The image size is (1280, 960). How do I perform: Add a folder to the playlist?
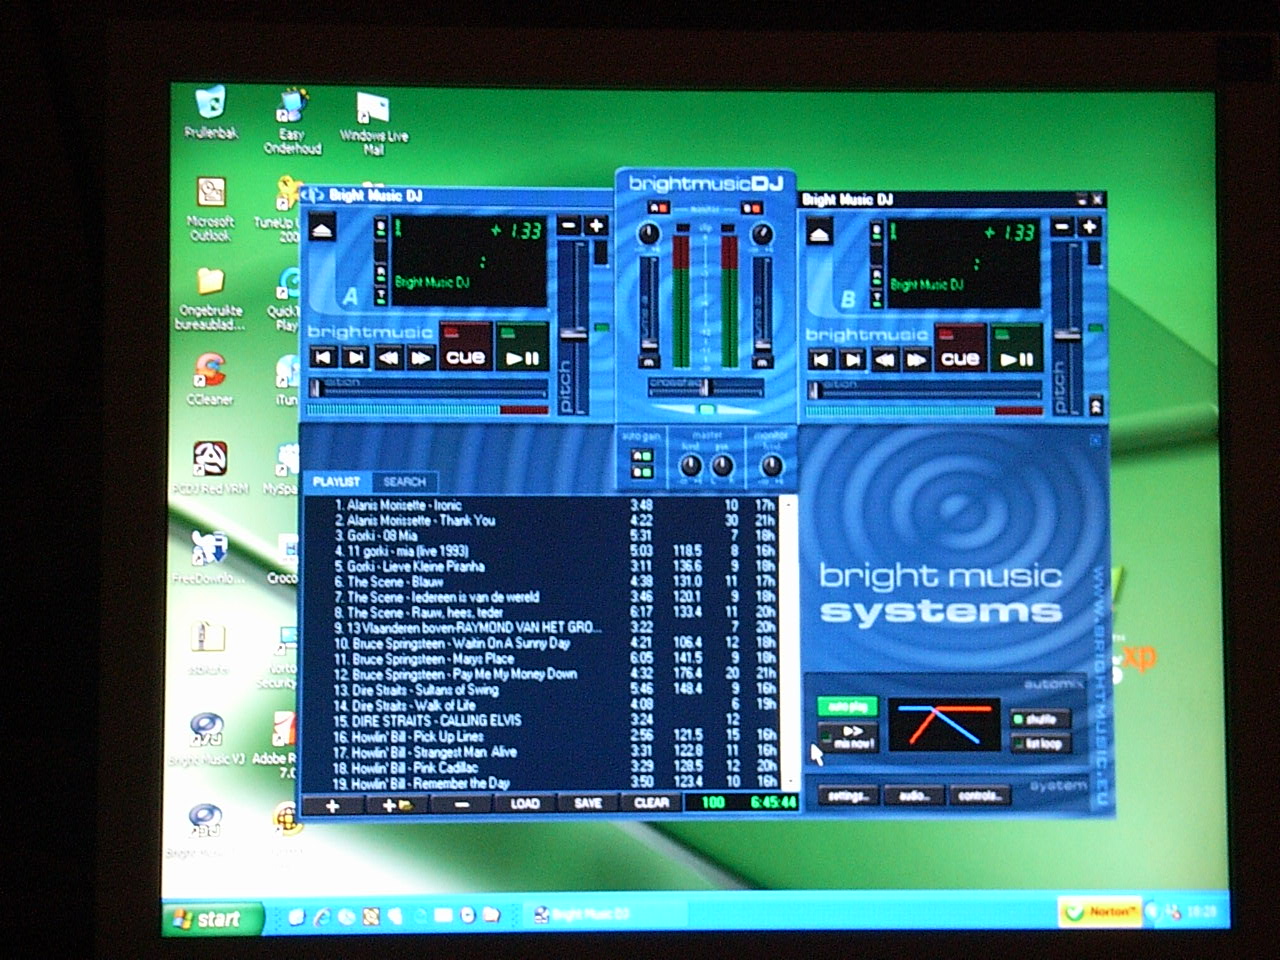tap(397, 805)
